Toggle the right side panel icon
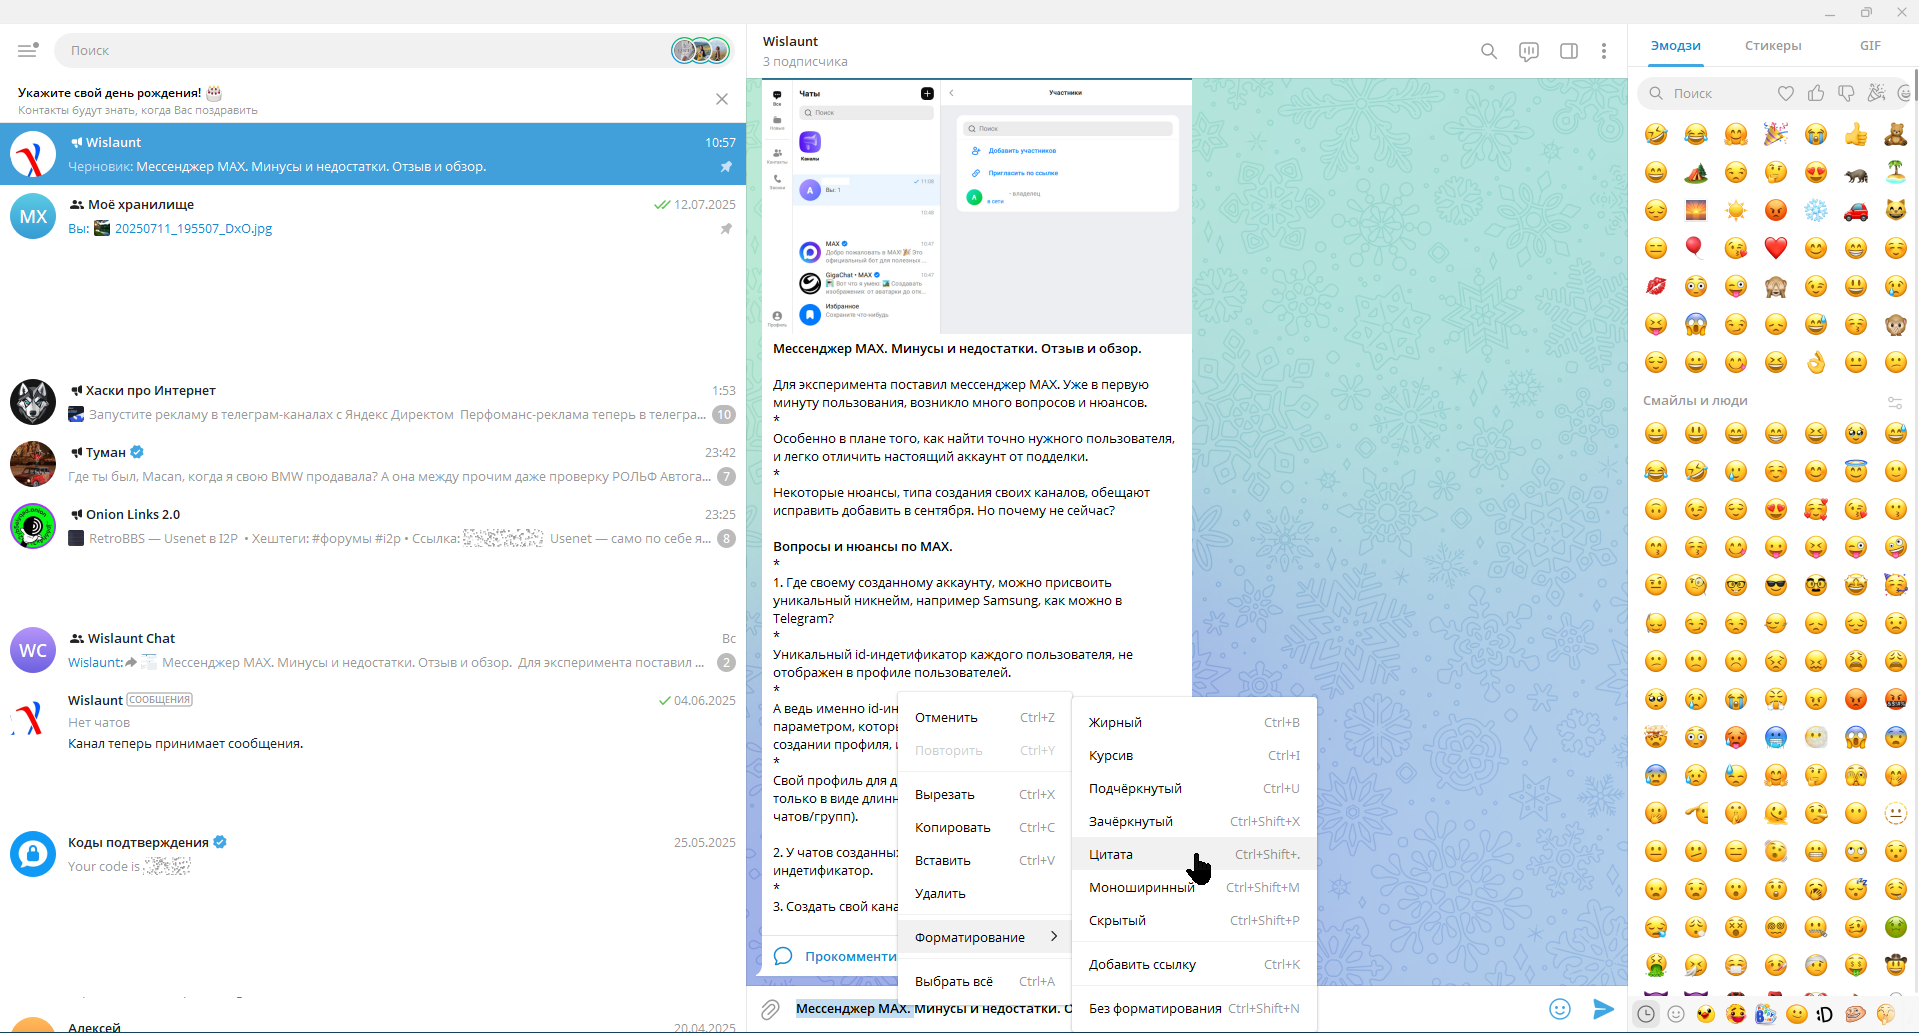1919x1033 pixels. pos(1569,51)
